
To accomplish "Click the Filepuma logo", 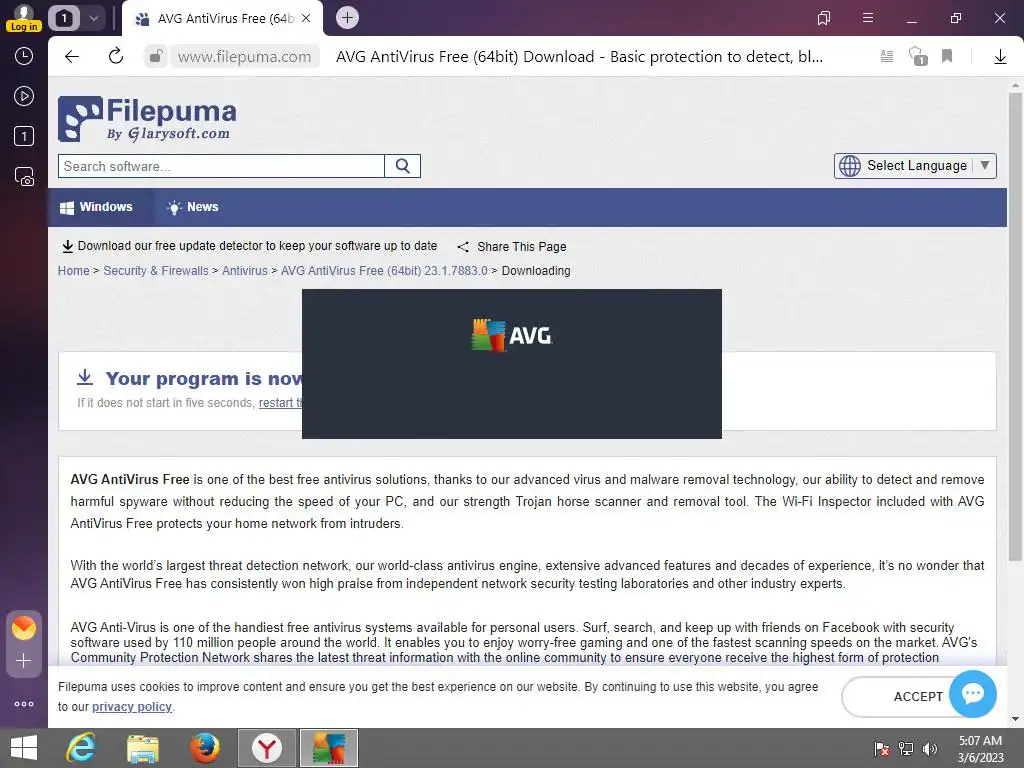I will tap(147, 119).
